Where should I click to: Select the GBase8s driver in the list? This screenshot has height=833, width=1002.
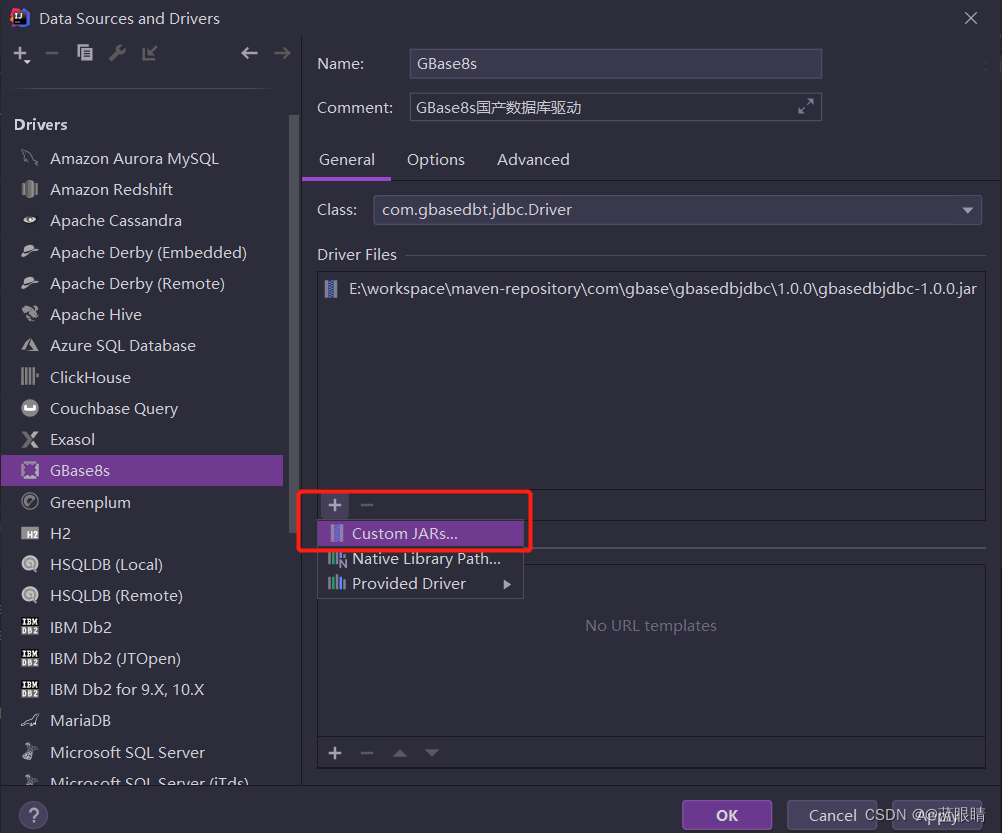click(x=142, y=471)
